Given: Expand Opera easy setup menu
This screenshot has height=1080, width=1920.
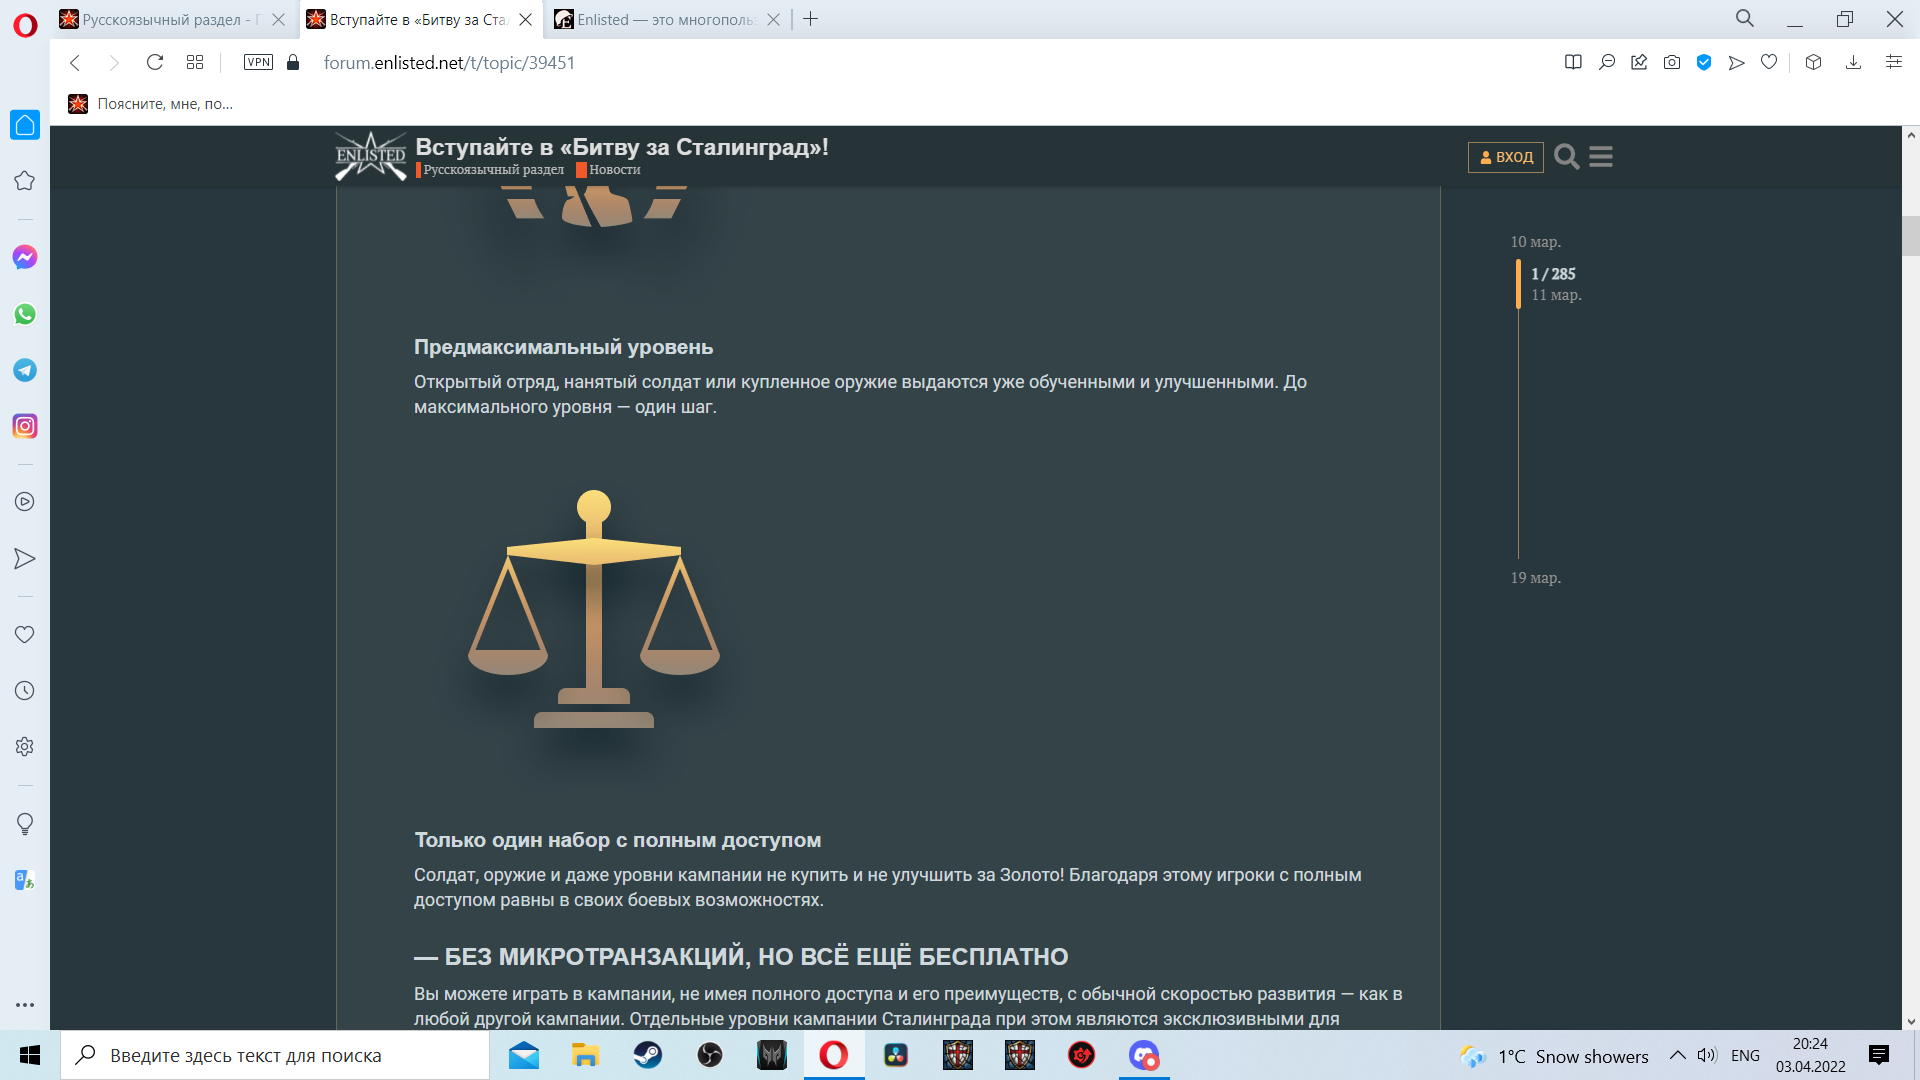Looking at the screenshot, I should pyautogui.click(x=1893, y=62).
